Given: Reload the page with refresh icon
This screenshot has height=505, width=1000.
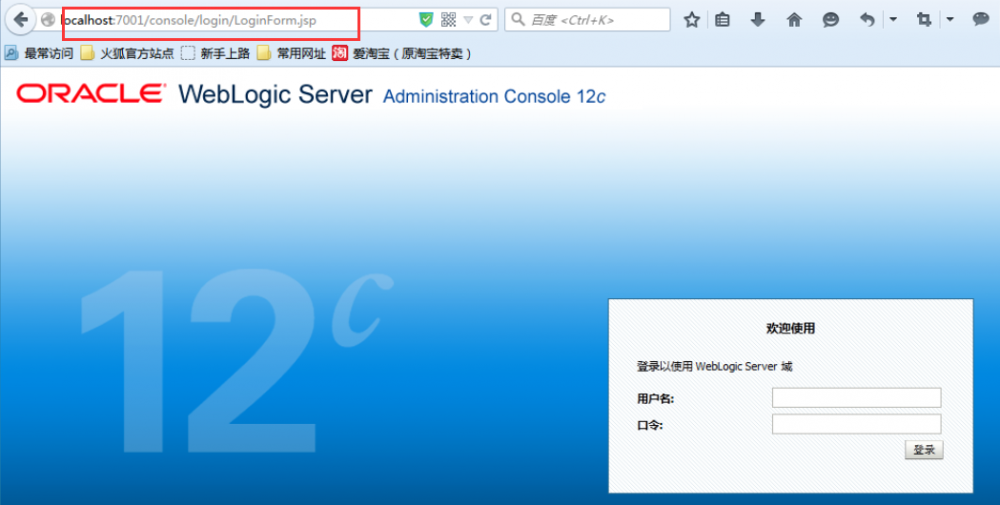Looking at the screenshot, I should point(485,20).
